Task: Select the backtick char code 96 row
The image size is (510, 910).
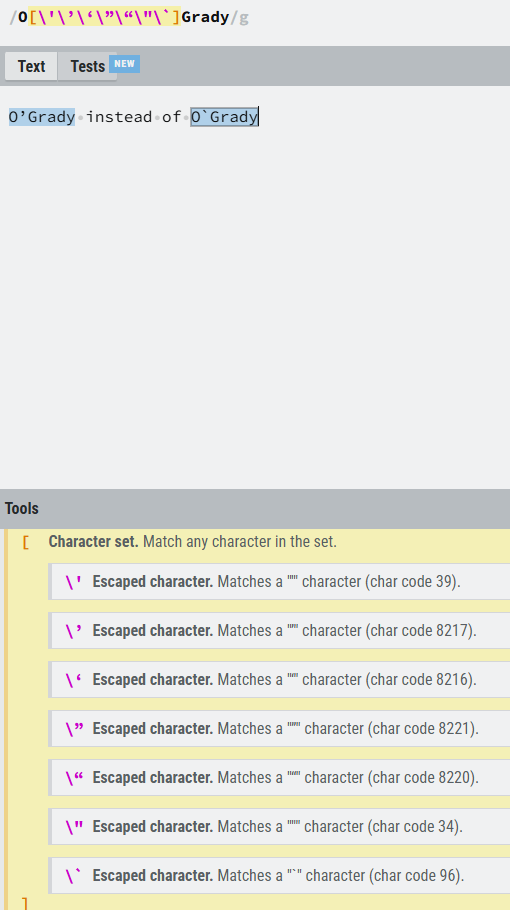Action: coord(280,875)
